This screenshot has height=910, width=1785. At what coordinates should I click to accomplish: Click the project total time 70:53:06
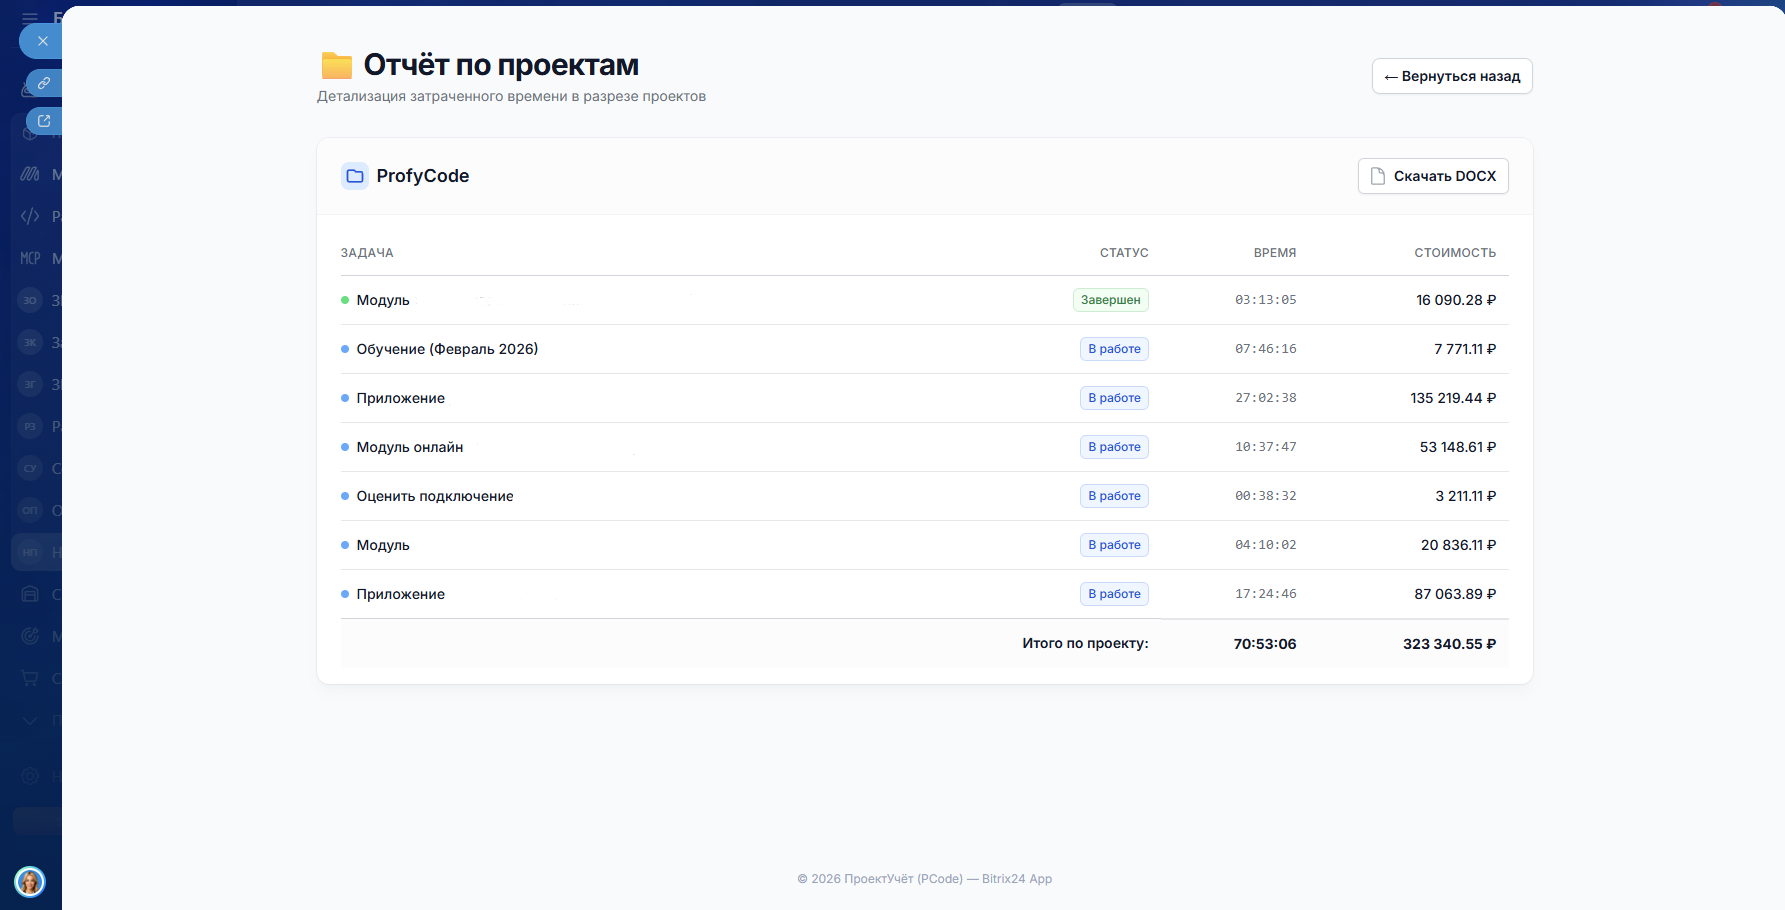[x=1265, y=644]
